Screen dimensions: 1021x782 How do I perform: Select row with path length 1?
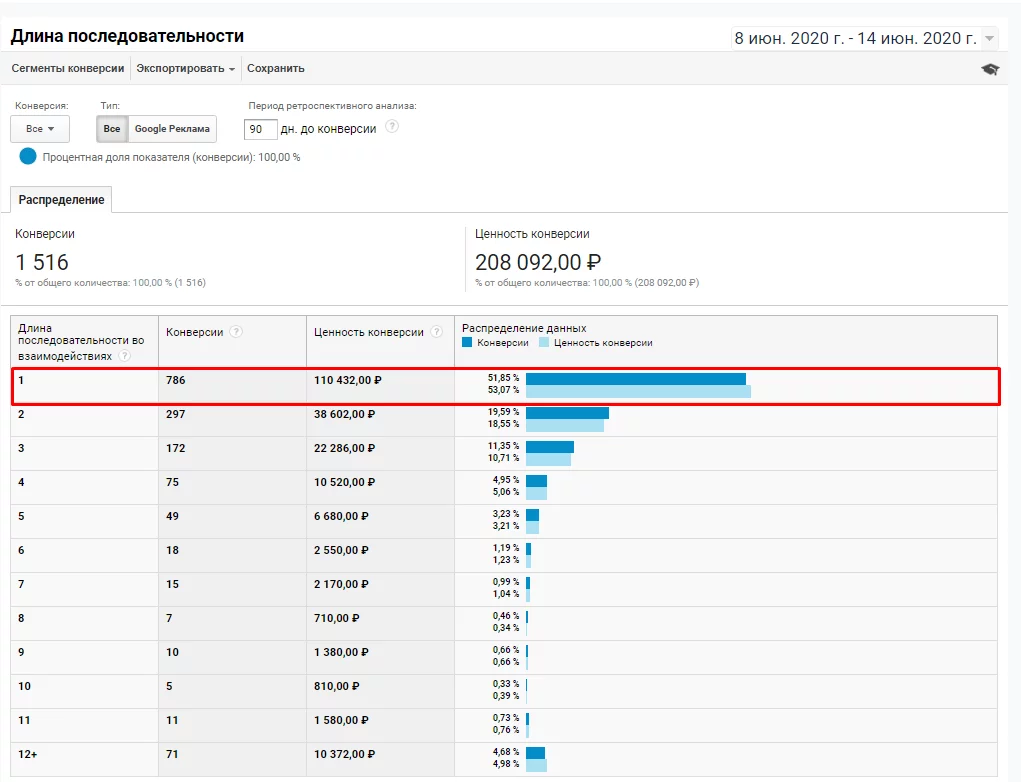coord(505,386)
